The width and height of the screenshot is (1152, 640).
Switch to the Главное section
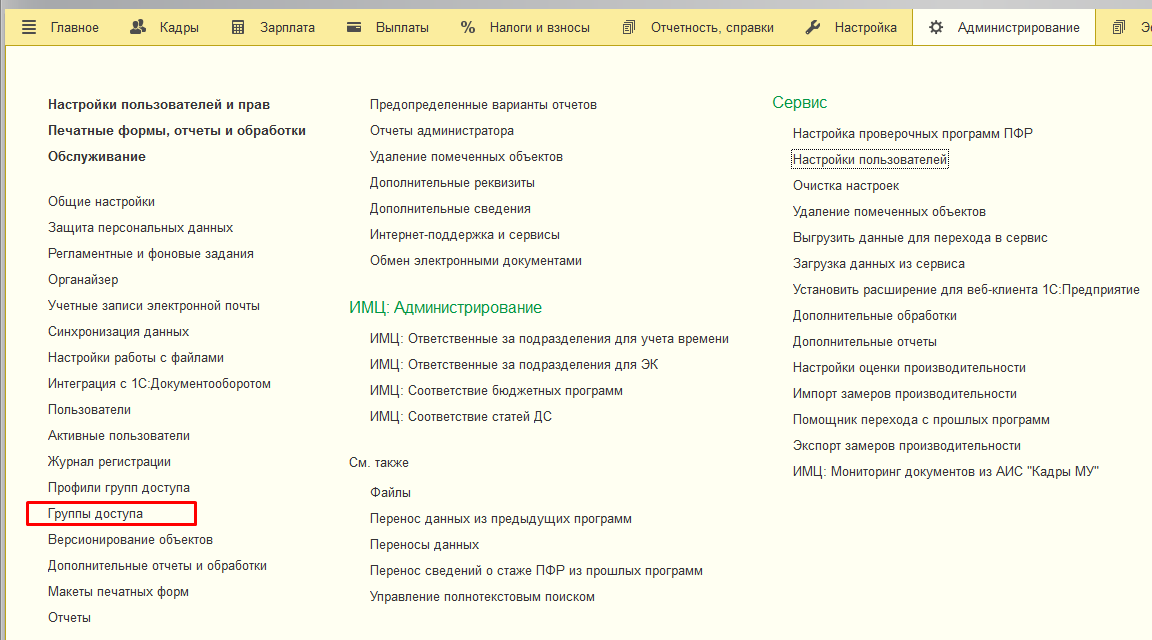73,27
